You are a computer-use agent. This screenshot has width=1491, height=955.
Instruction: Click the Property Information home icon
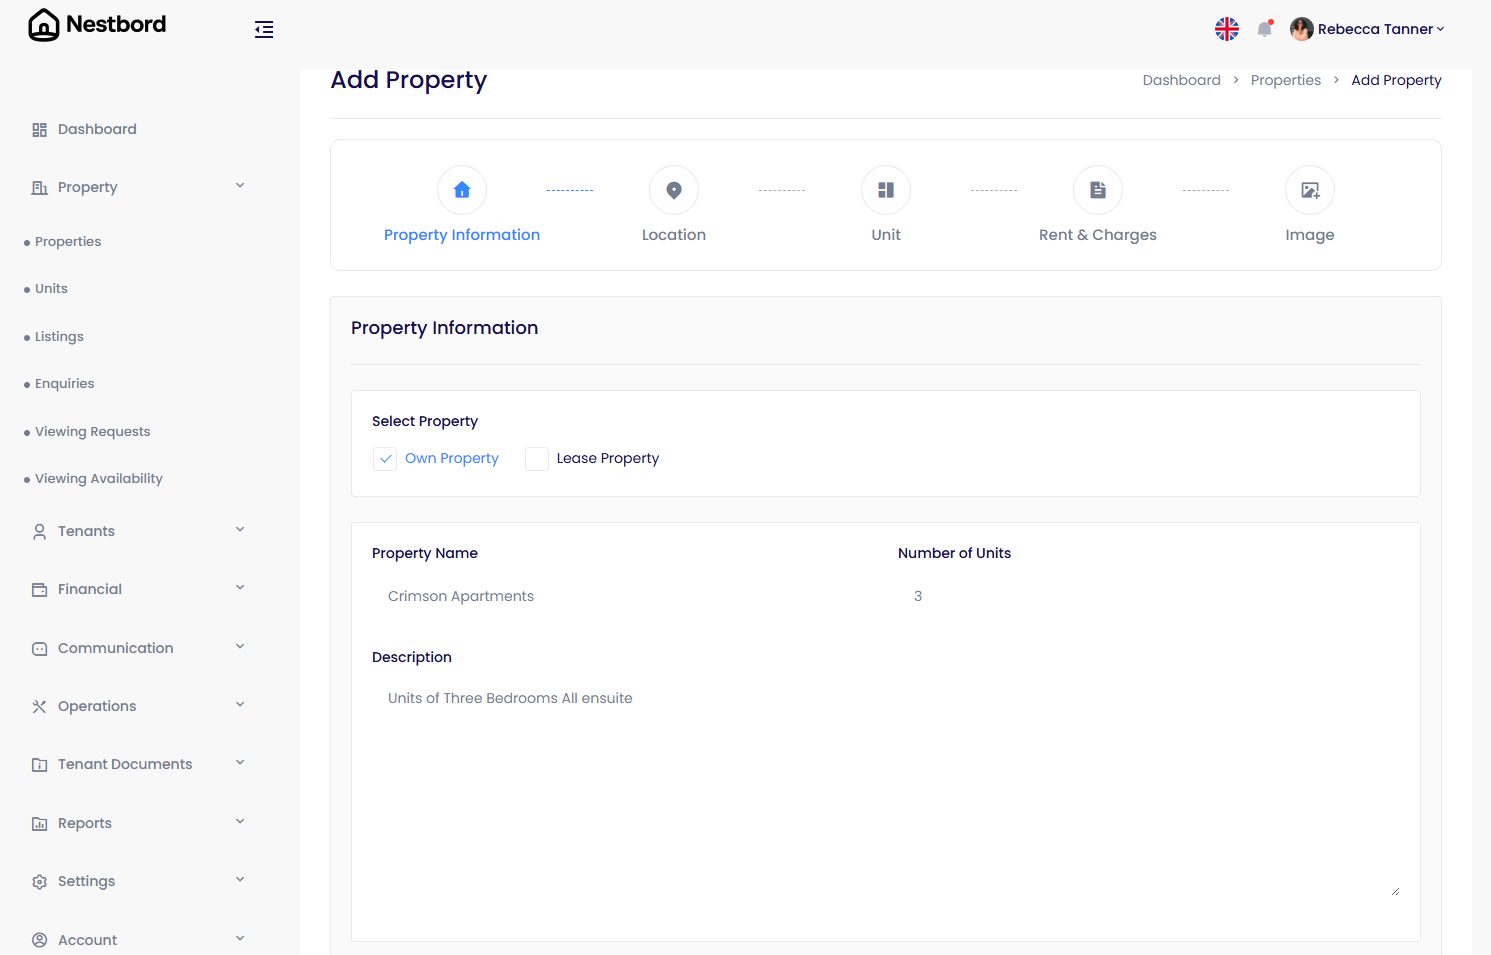click(x=461, y=189)
